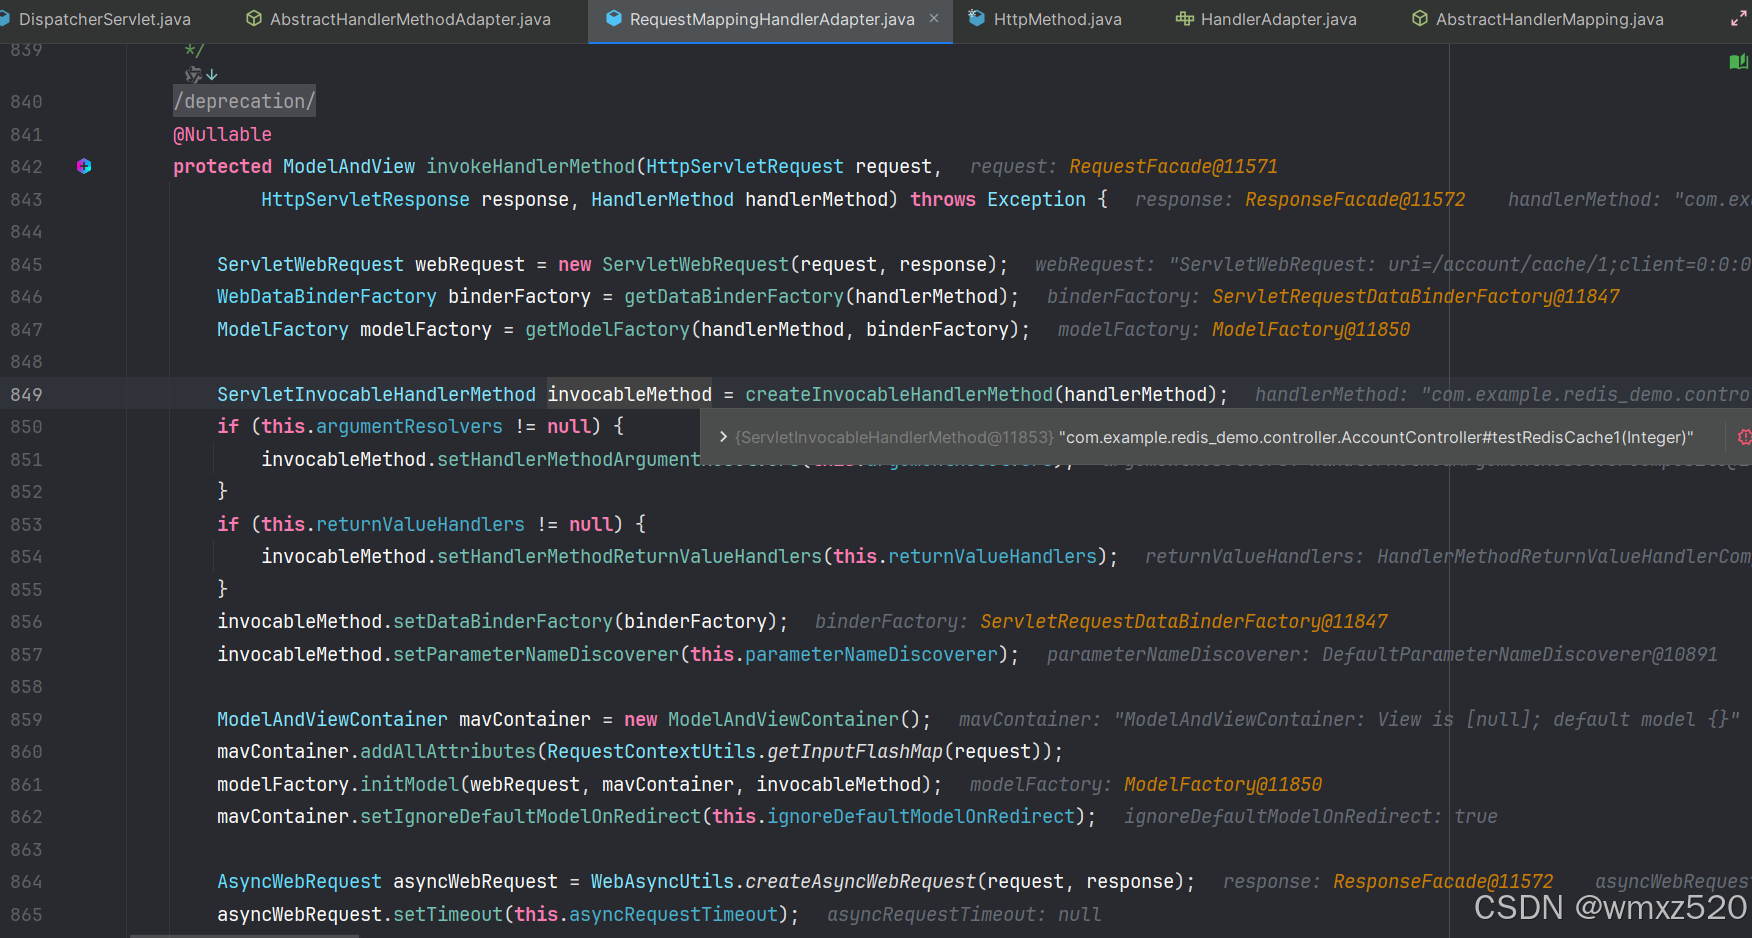Click the createInvocableHandlerMethod call on line 849
This screenshot has height=938, width=1752.
(898, 394)
